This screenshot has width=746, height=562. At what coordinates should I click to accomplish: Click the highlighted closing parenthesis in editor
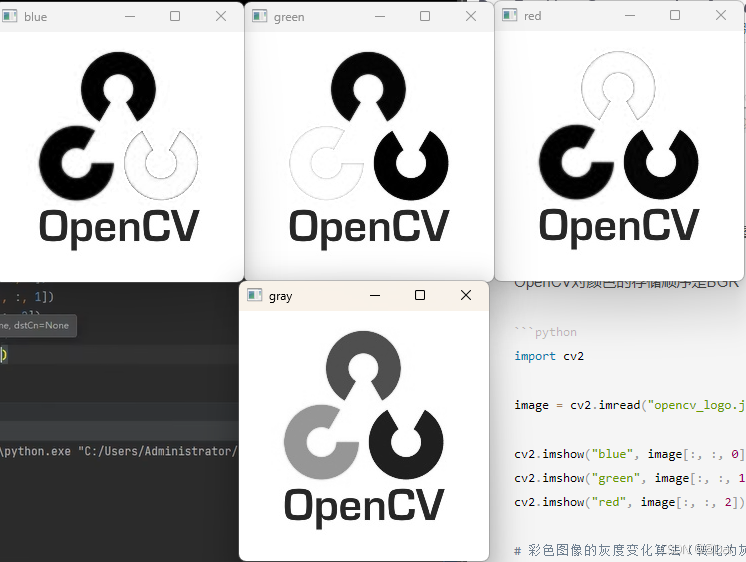point(3,355)
